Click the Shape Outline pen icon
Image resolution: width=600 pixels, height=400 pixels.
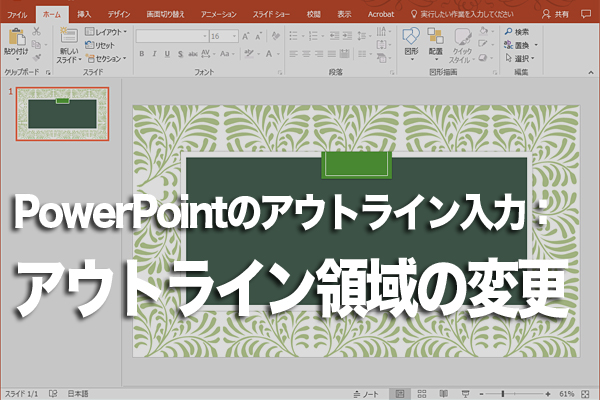pos(483,44)
